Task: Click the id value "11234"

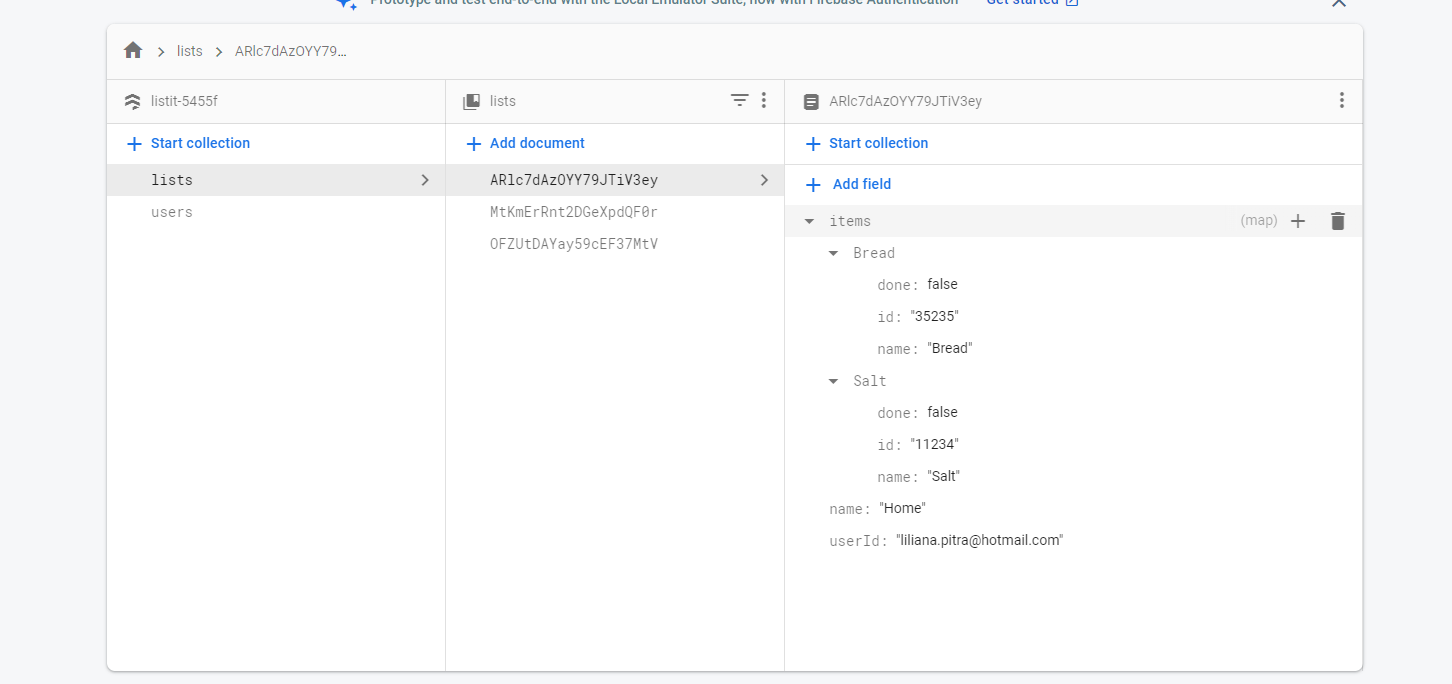Action: tap(935, 444)
